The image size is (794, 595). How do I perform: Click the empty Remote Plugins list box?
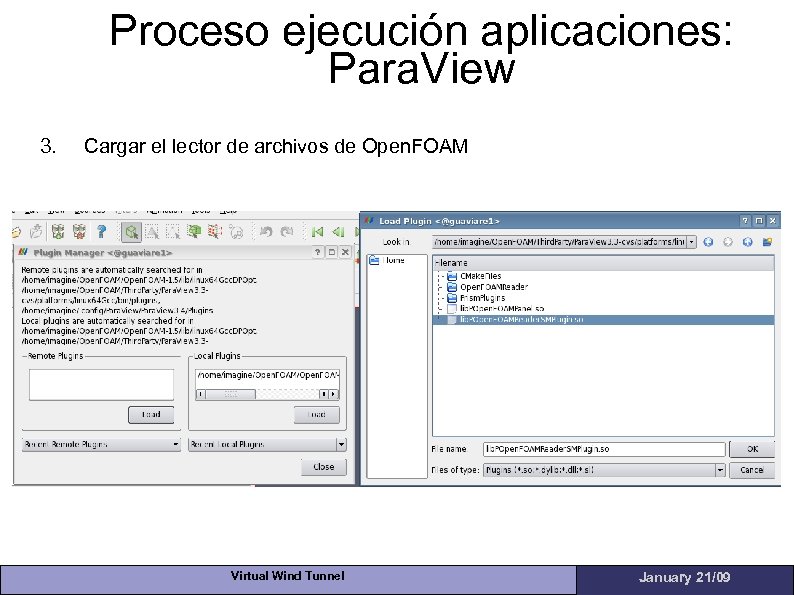coord(101,385)
